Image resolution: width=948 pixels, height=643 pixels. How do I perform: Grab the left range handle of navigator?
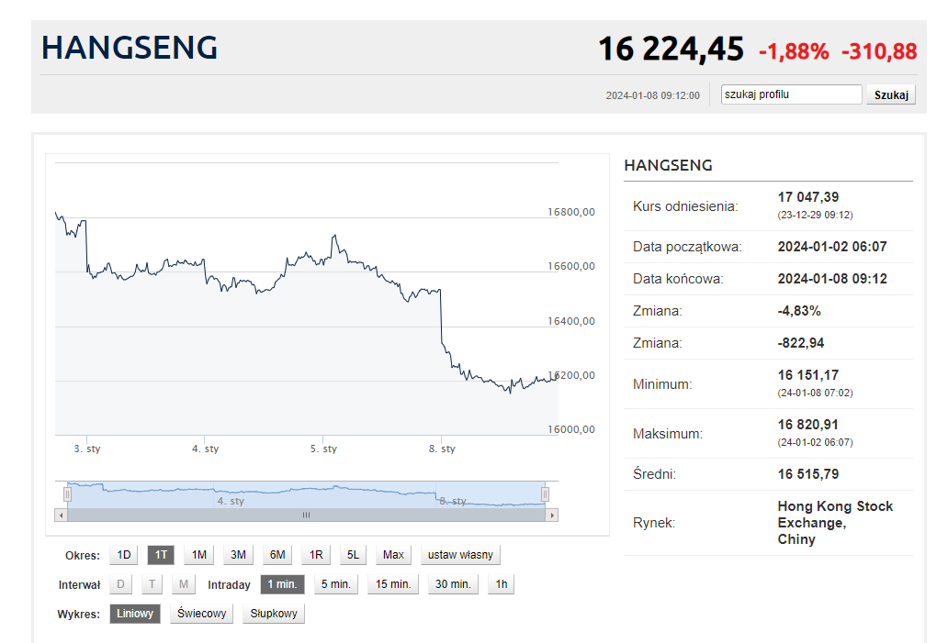pos(67,494)
